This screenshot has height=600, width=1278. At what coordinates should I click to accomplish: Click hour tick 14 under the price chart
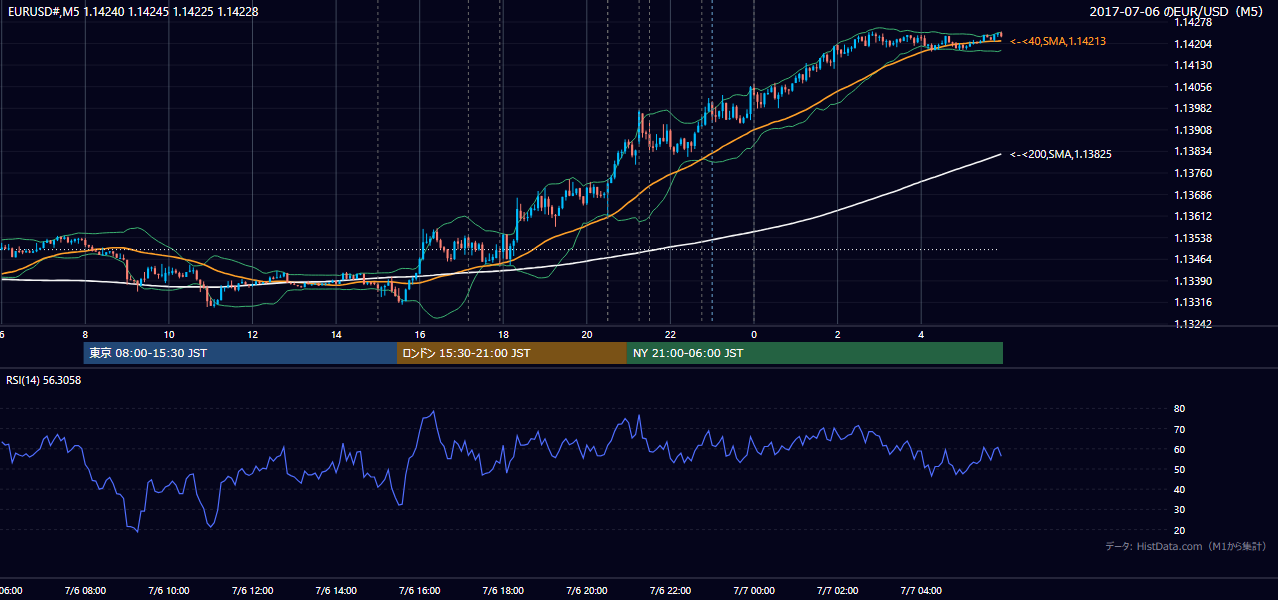(x=336, y=334)
